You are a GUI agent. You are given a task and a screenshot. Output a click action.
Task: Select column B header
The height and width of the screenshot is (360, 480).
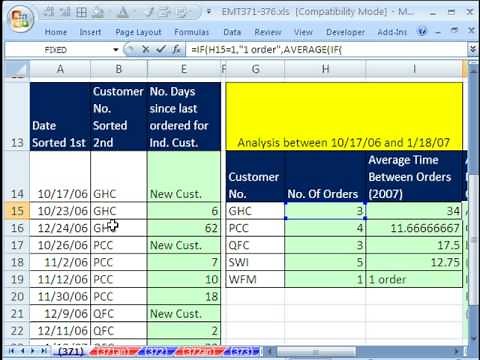click(x=119, y=69)
